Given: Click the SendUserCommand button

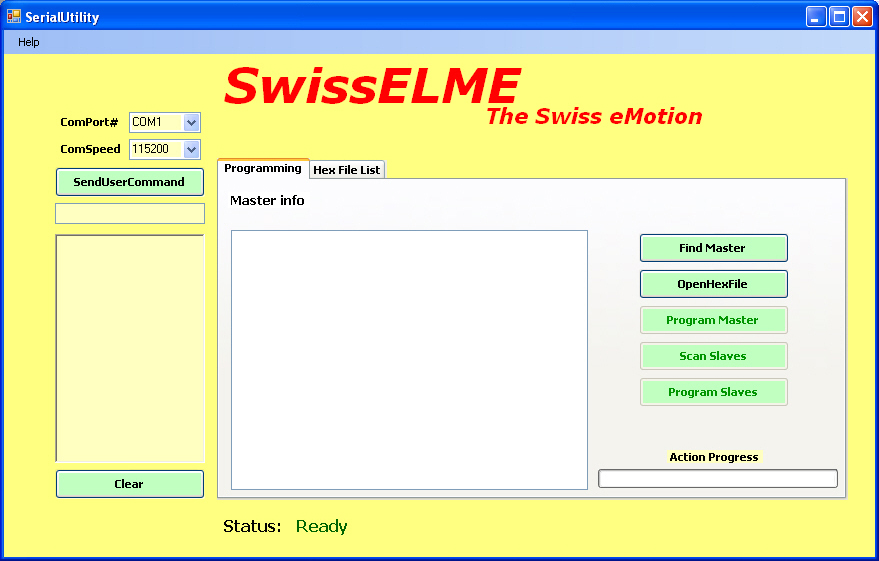Looking at the screenshot, I should [x=129, y=182].
